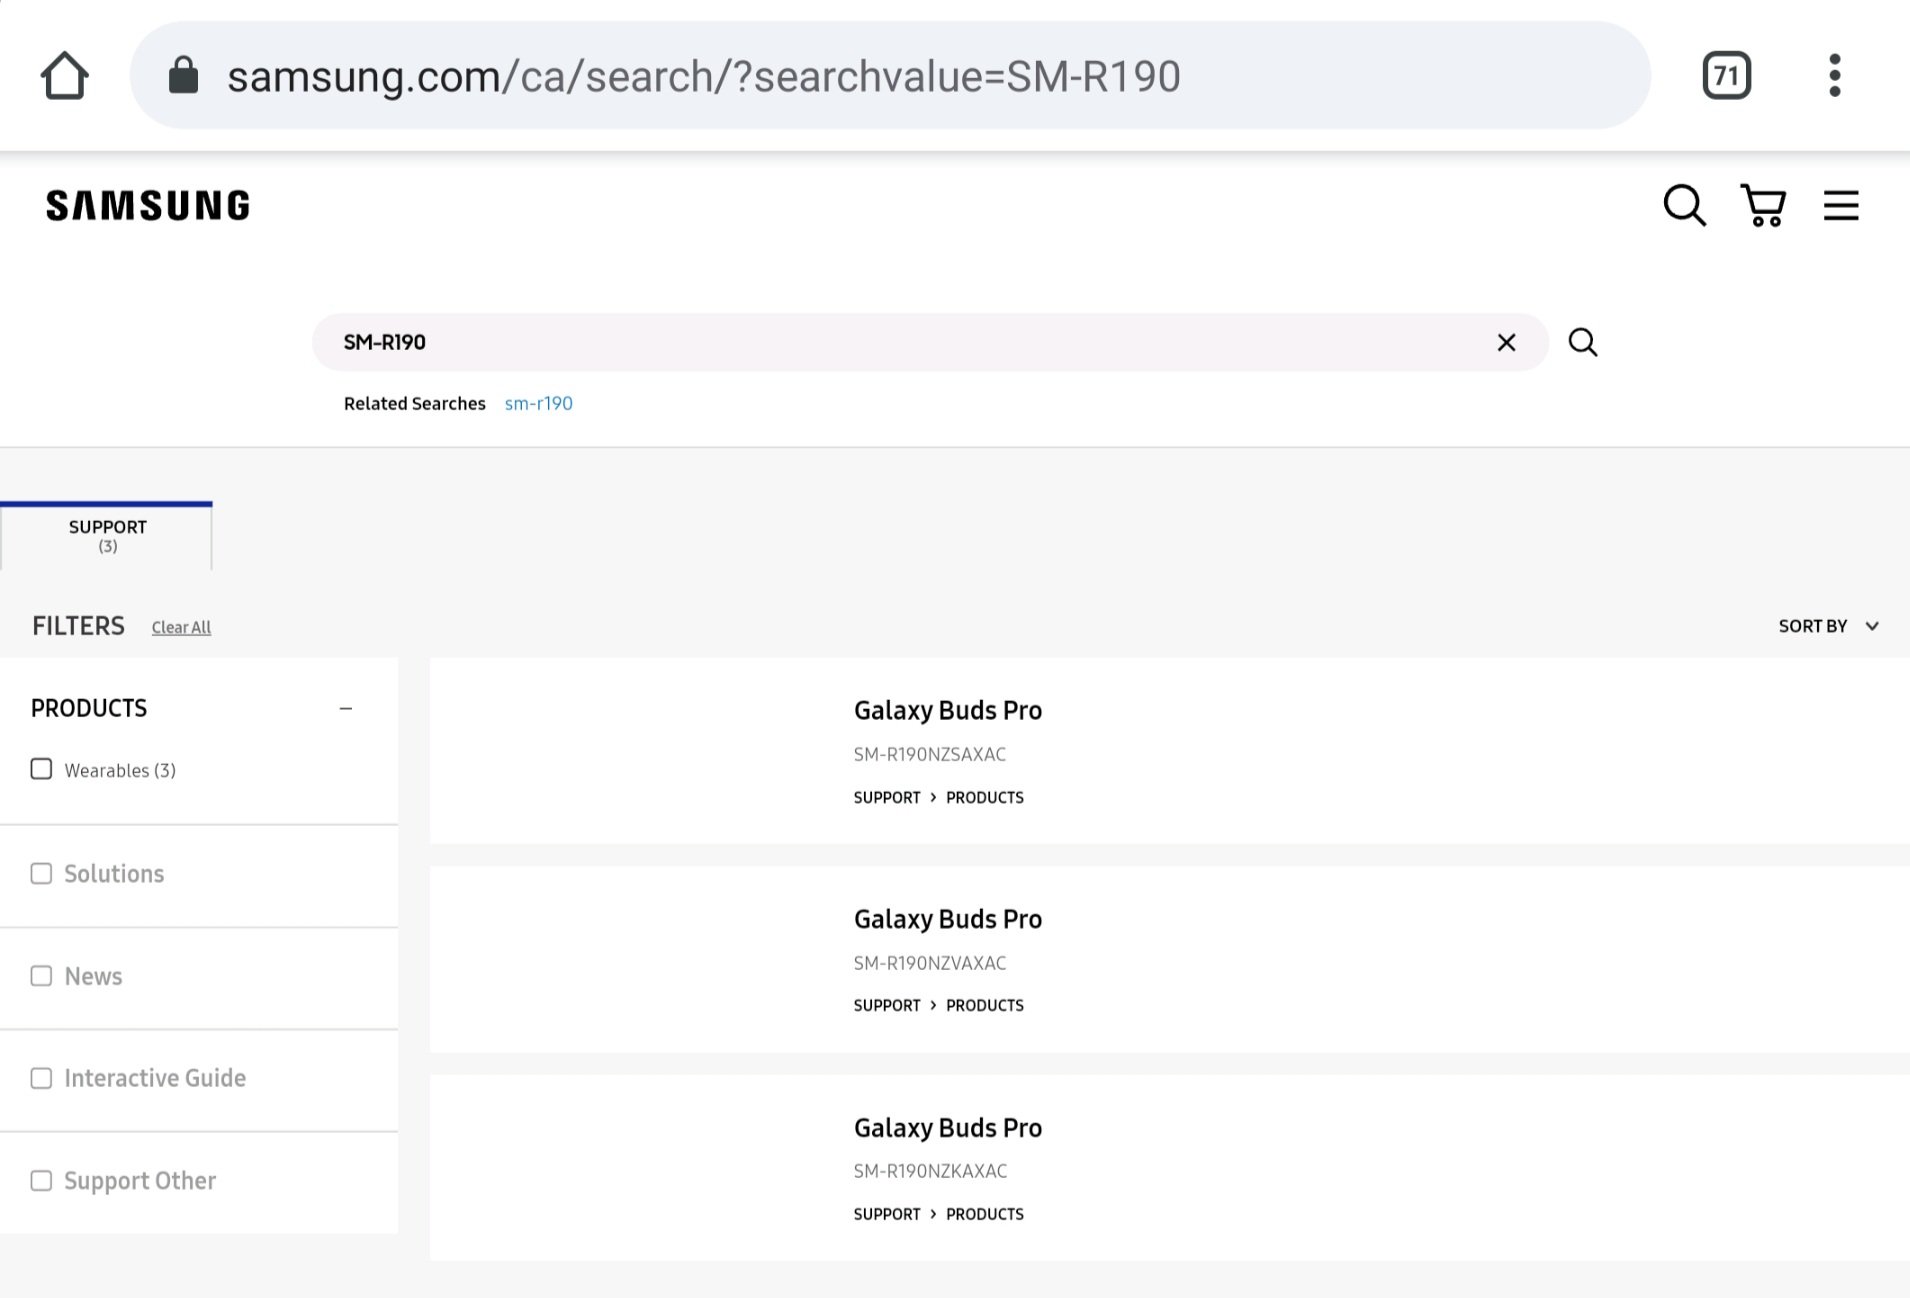Expand the Sort By dropdown
This screenshot has width=1910, height=1298.
(x=1828, y=626)
